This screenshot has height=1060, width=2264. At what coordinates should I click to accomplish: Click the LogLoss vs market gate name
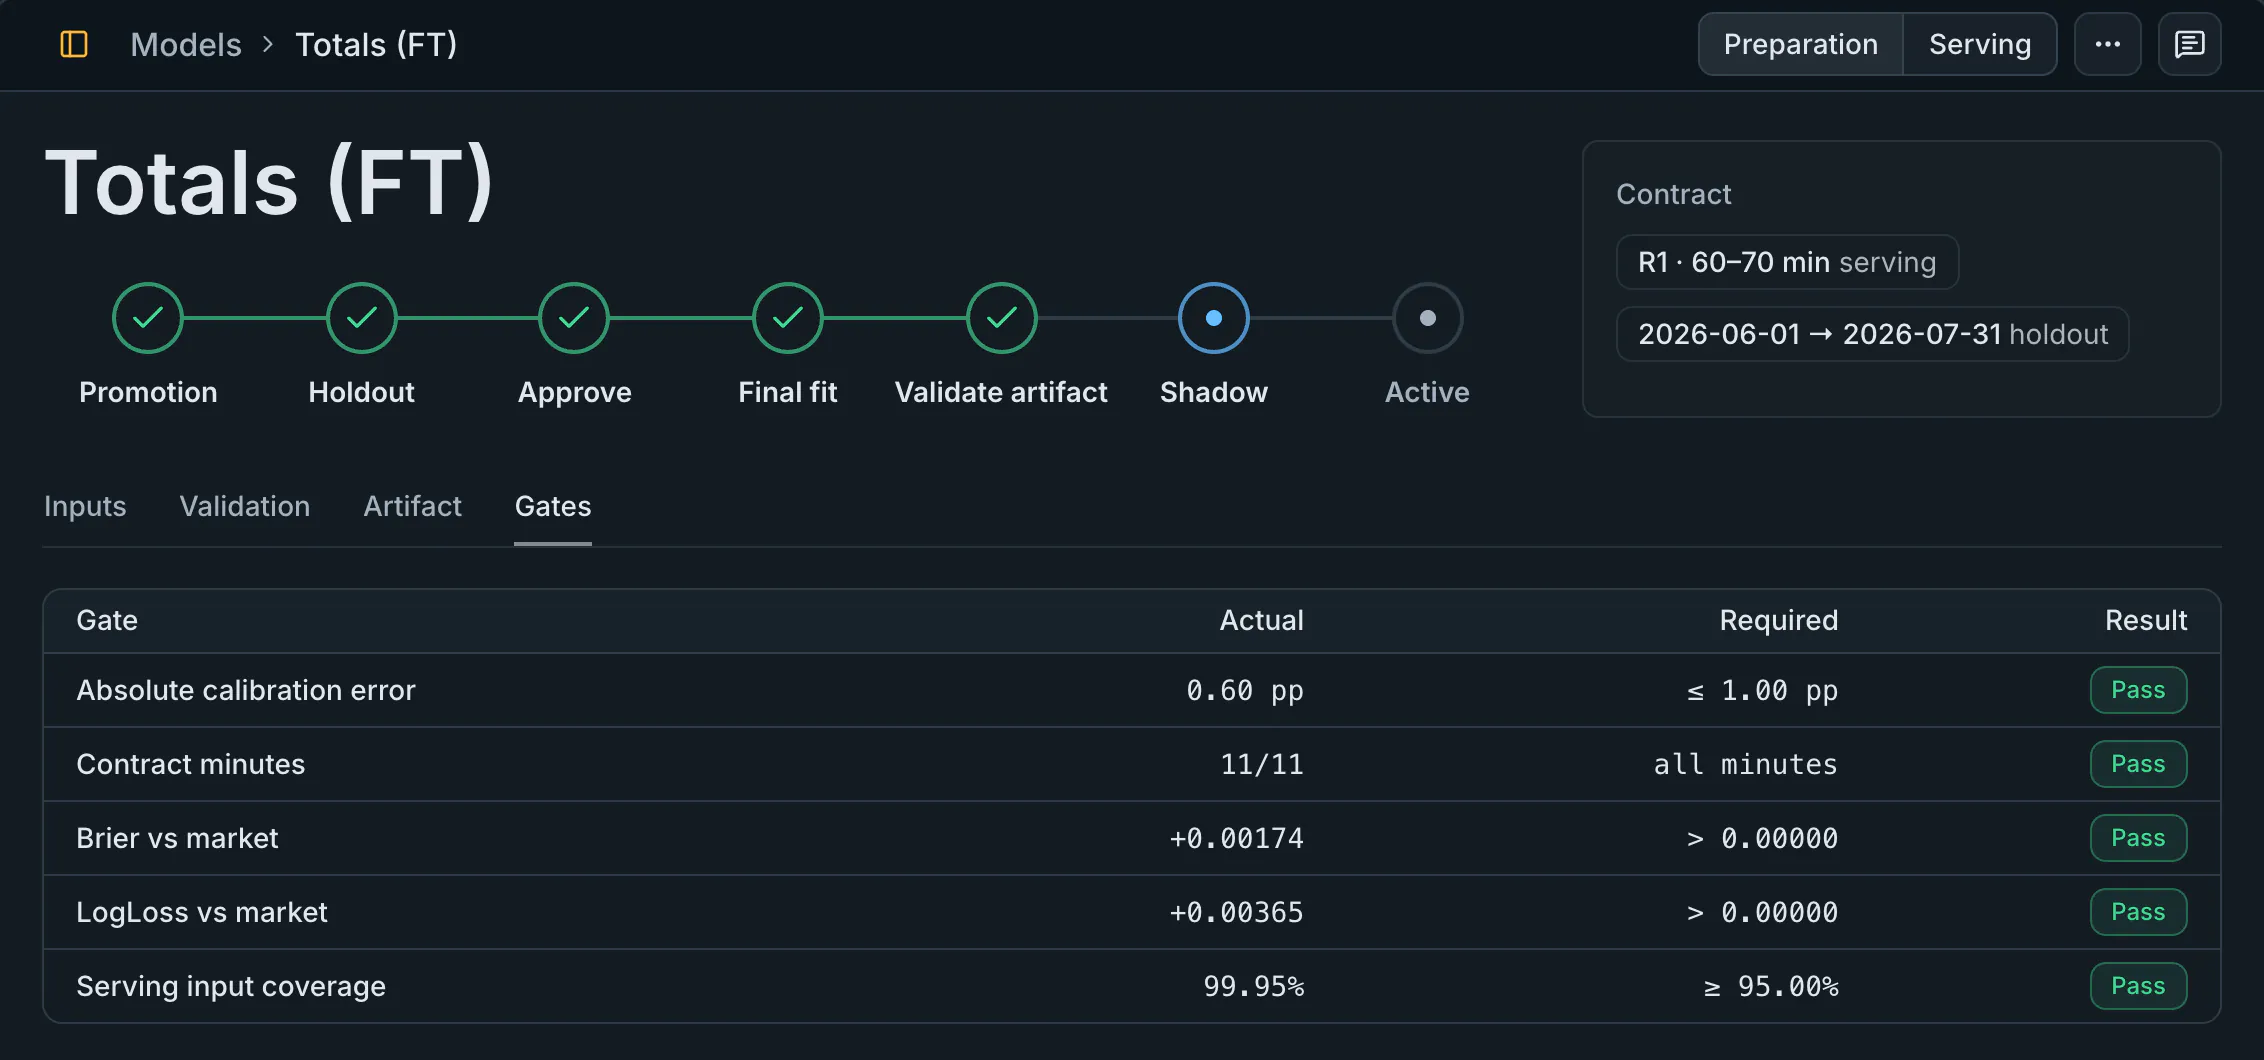pos(202,912)
